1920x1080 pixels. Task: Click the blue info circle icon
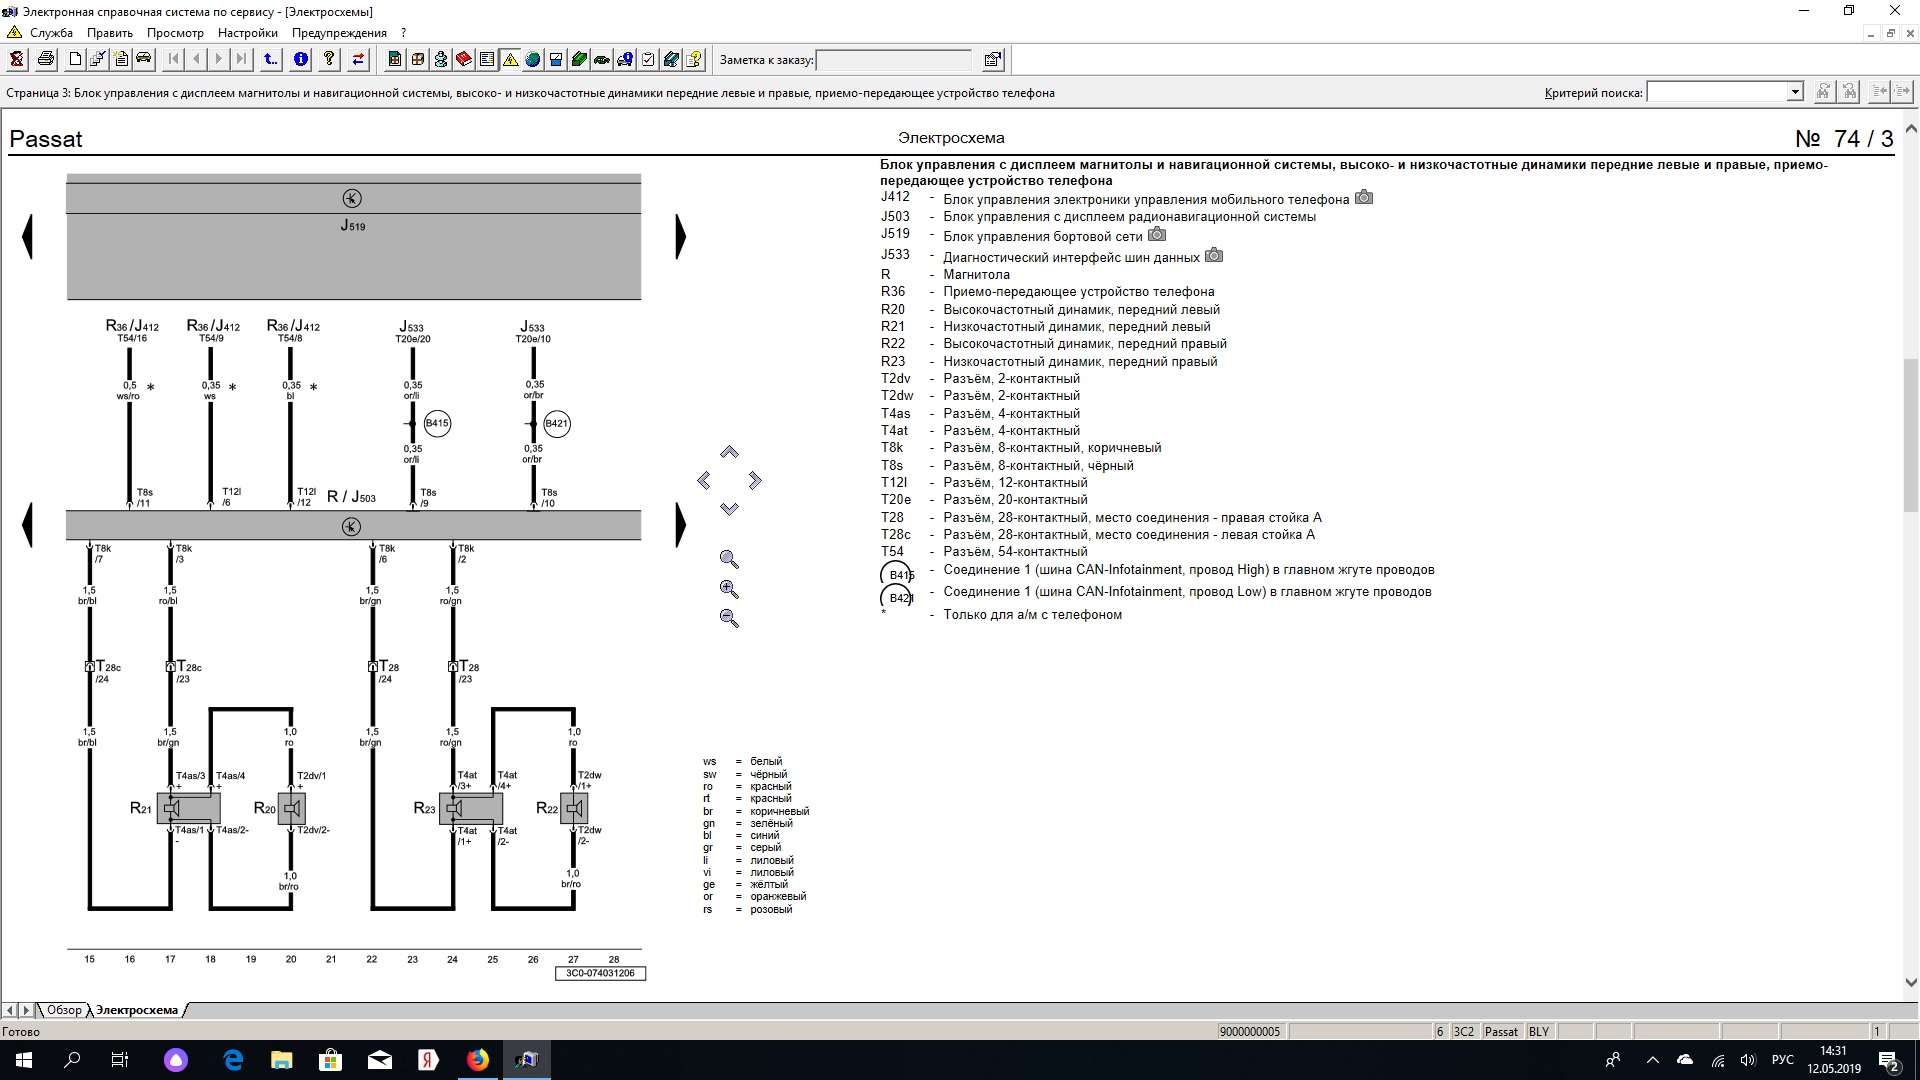point(300,60)
